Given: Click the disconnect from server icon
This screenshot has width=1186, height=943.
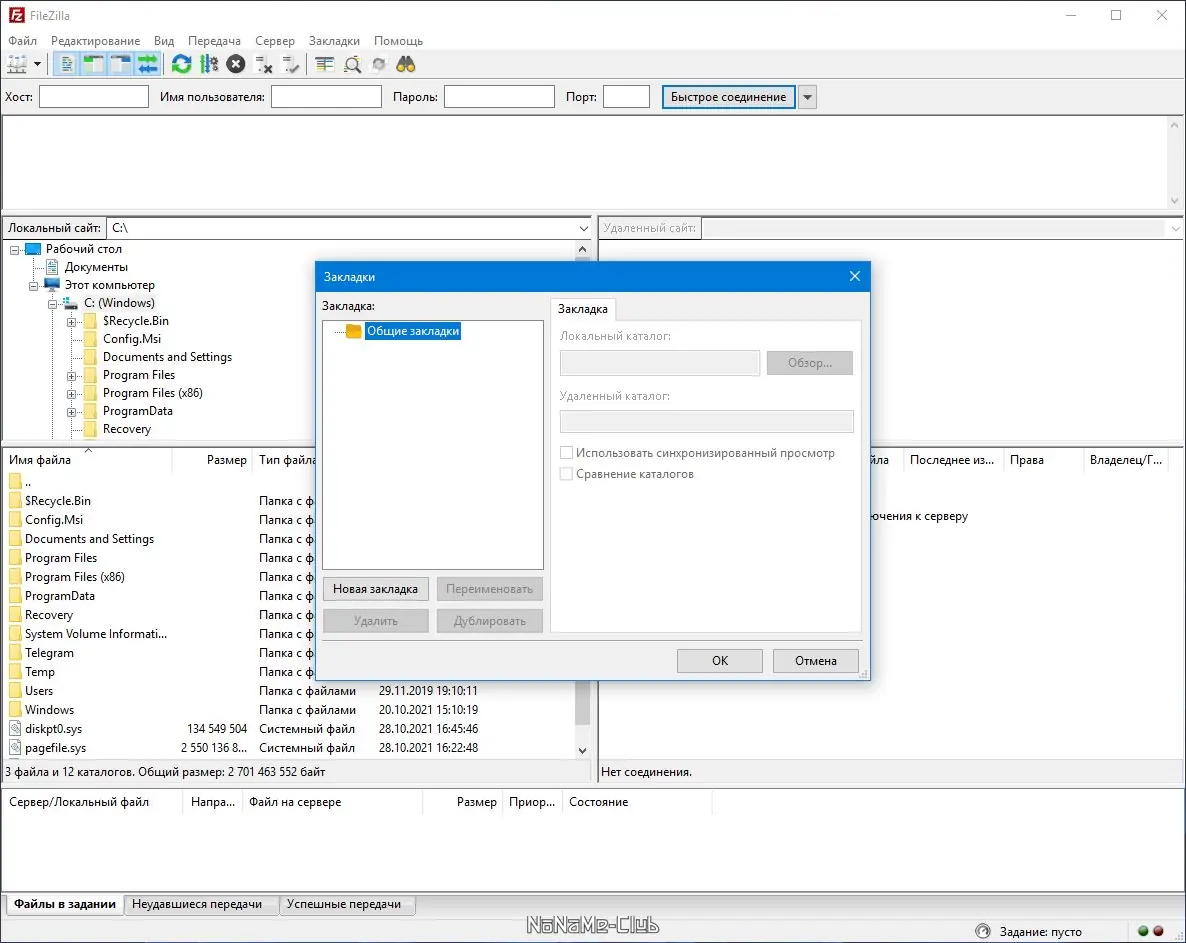Looking at the screenshot, I should tap(263, 65).
